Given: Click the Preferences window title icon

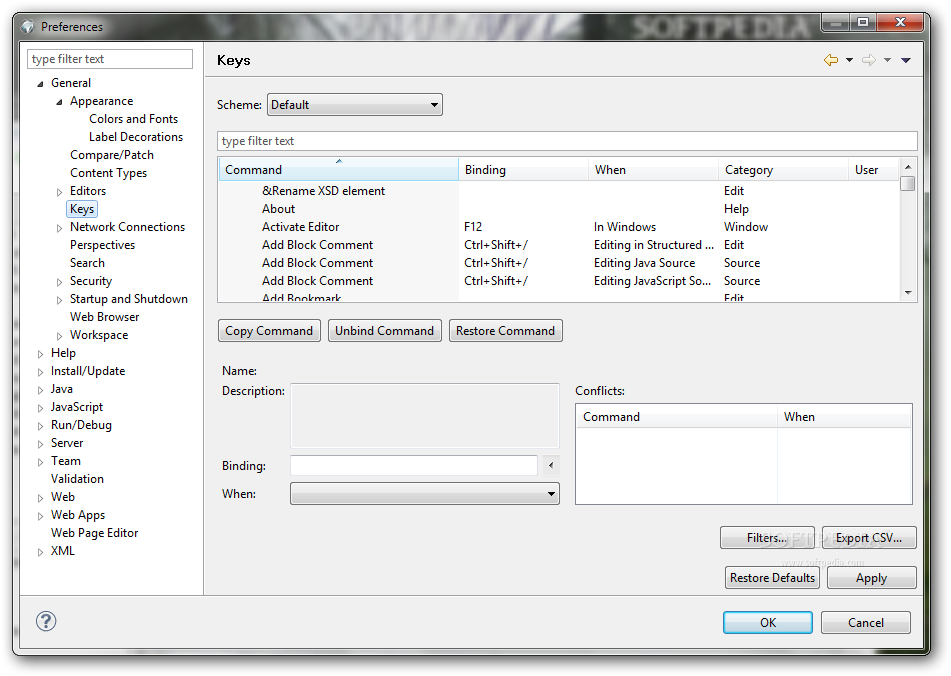Looking at the screenshot, I should pyautogui.click(x=27, y=27).
